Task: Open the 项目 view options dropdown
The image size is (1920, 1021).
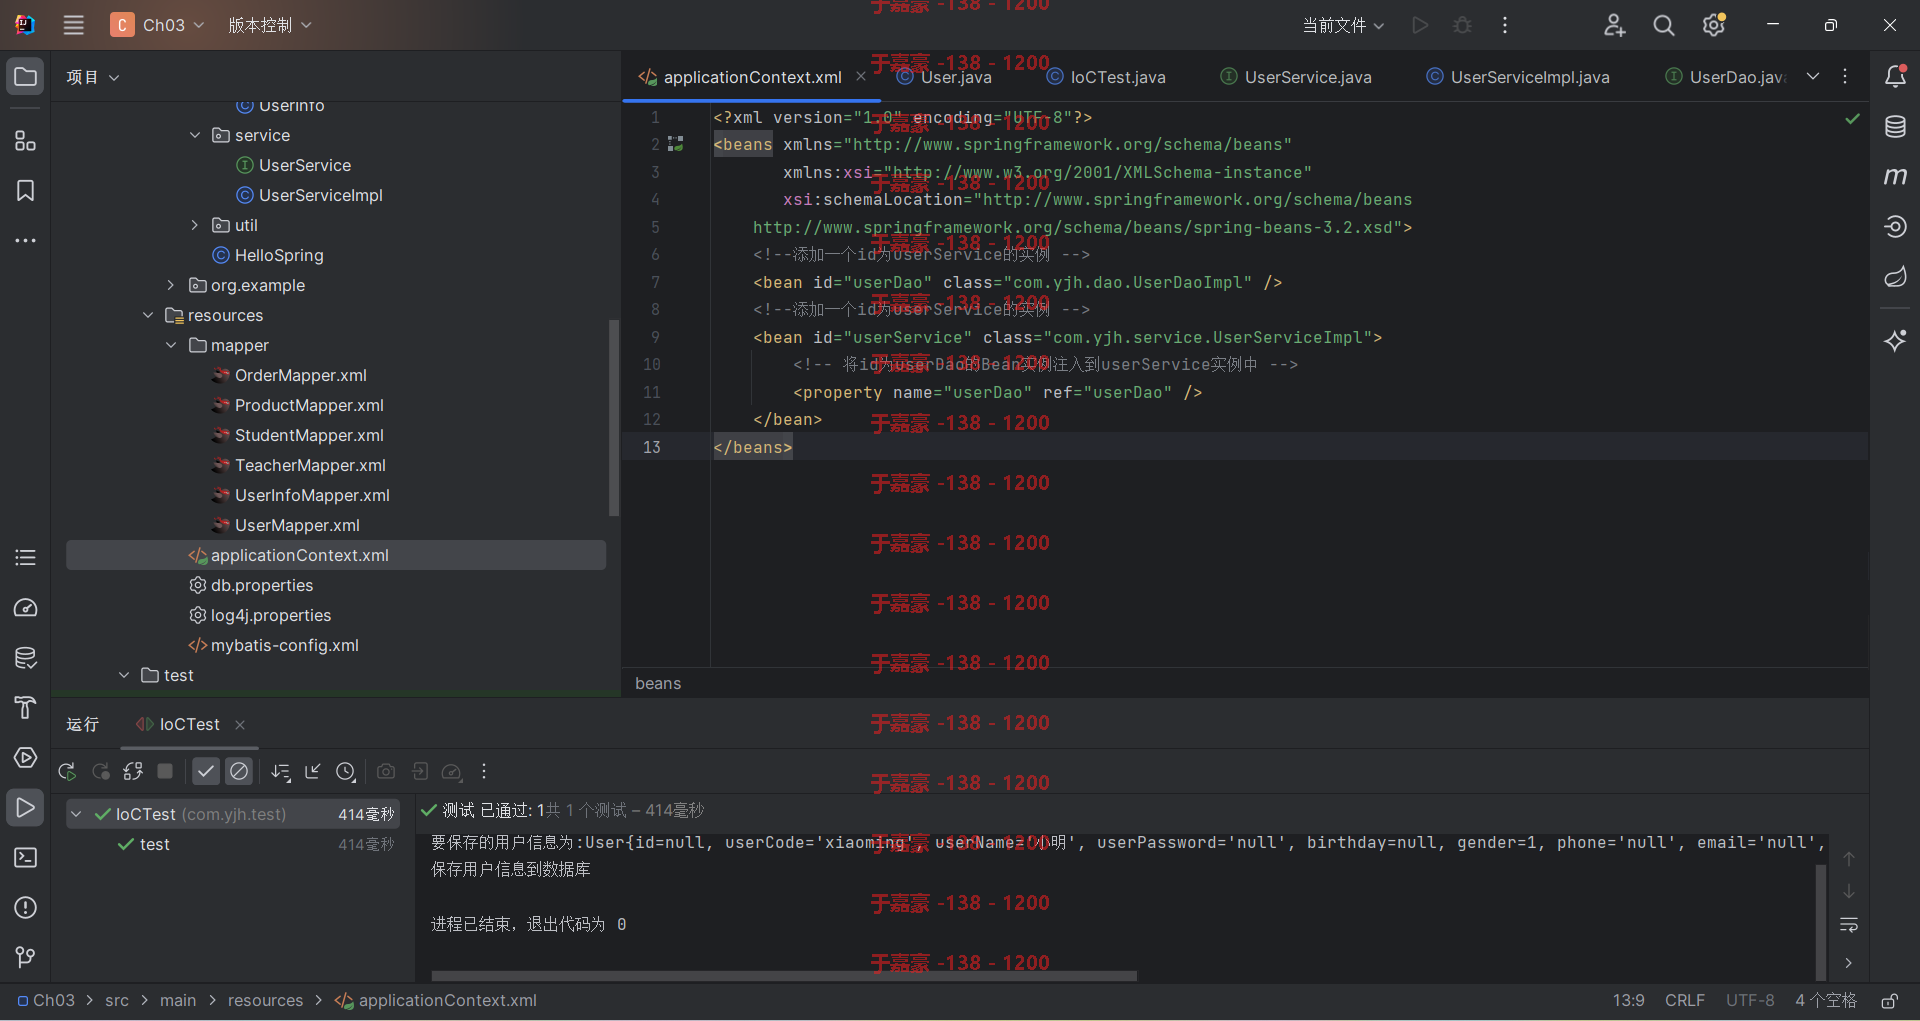Action: click(93, 77)
